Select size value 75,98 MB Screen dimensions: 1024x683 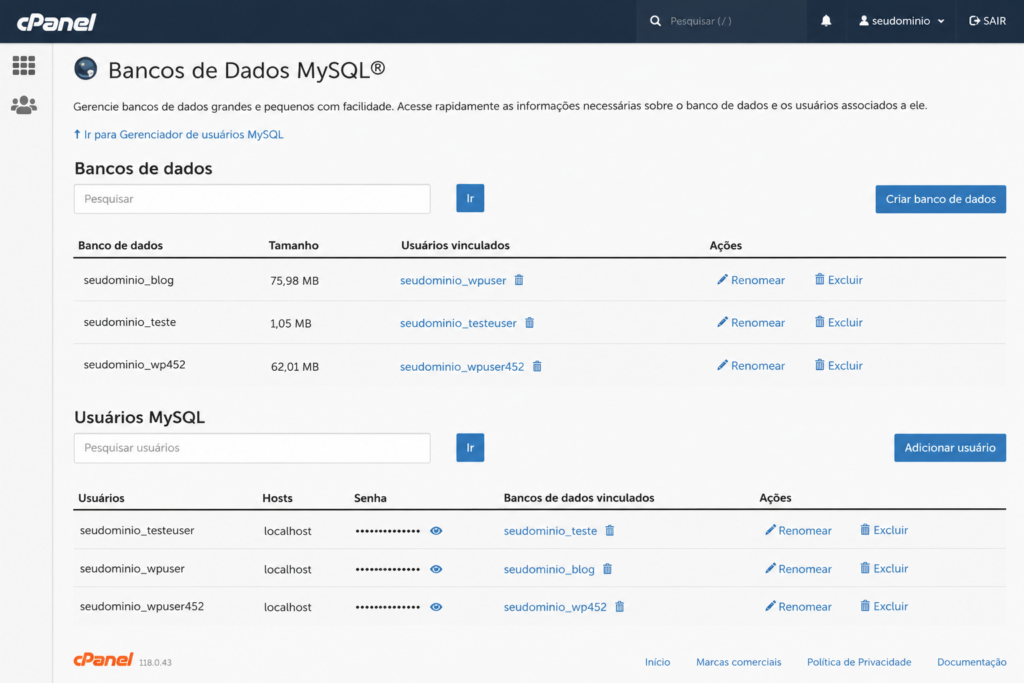[295, 281]
